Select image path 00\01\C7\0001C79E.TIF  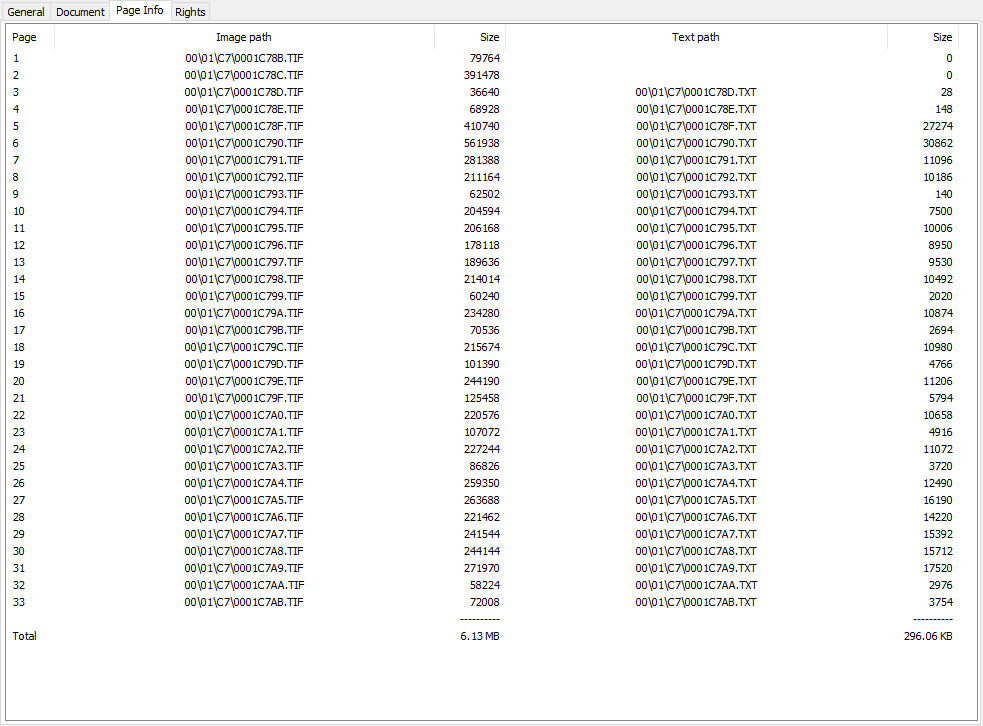(244, 381)
